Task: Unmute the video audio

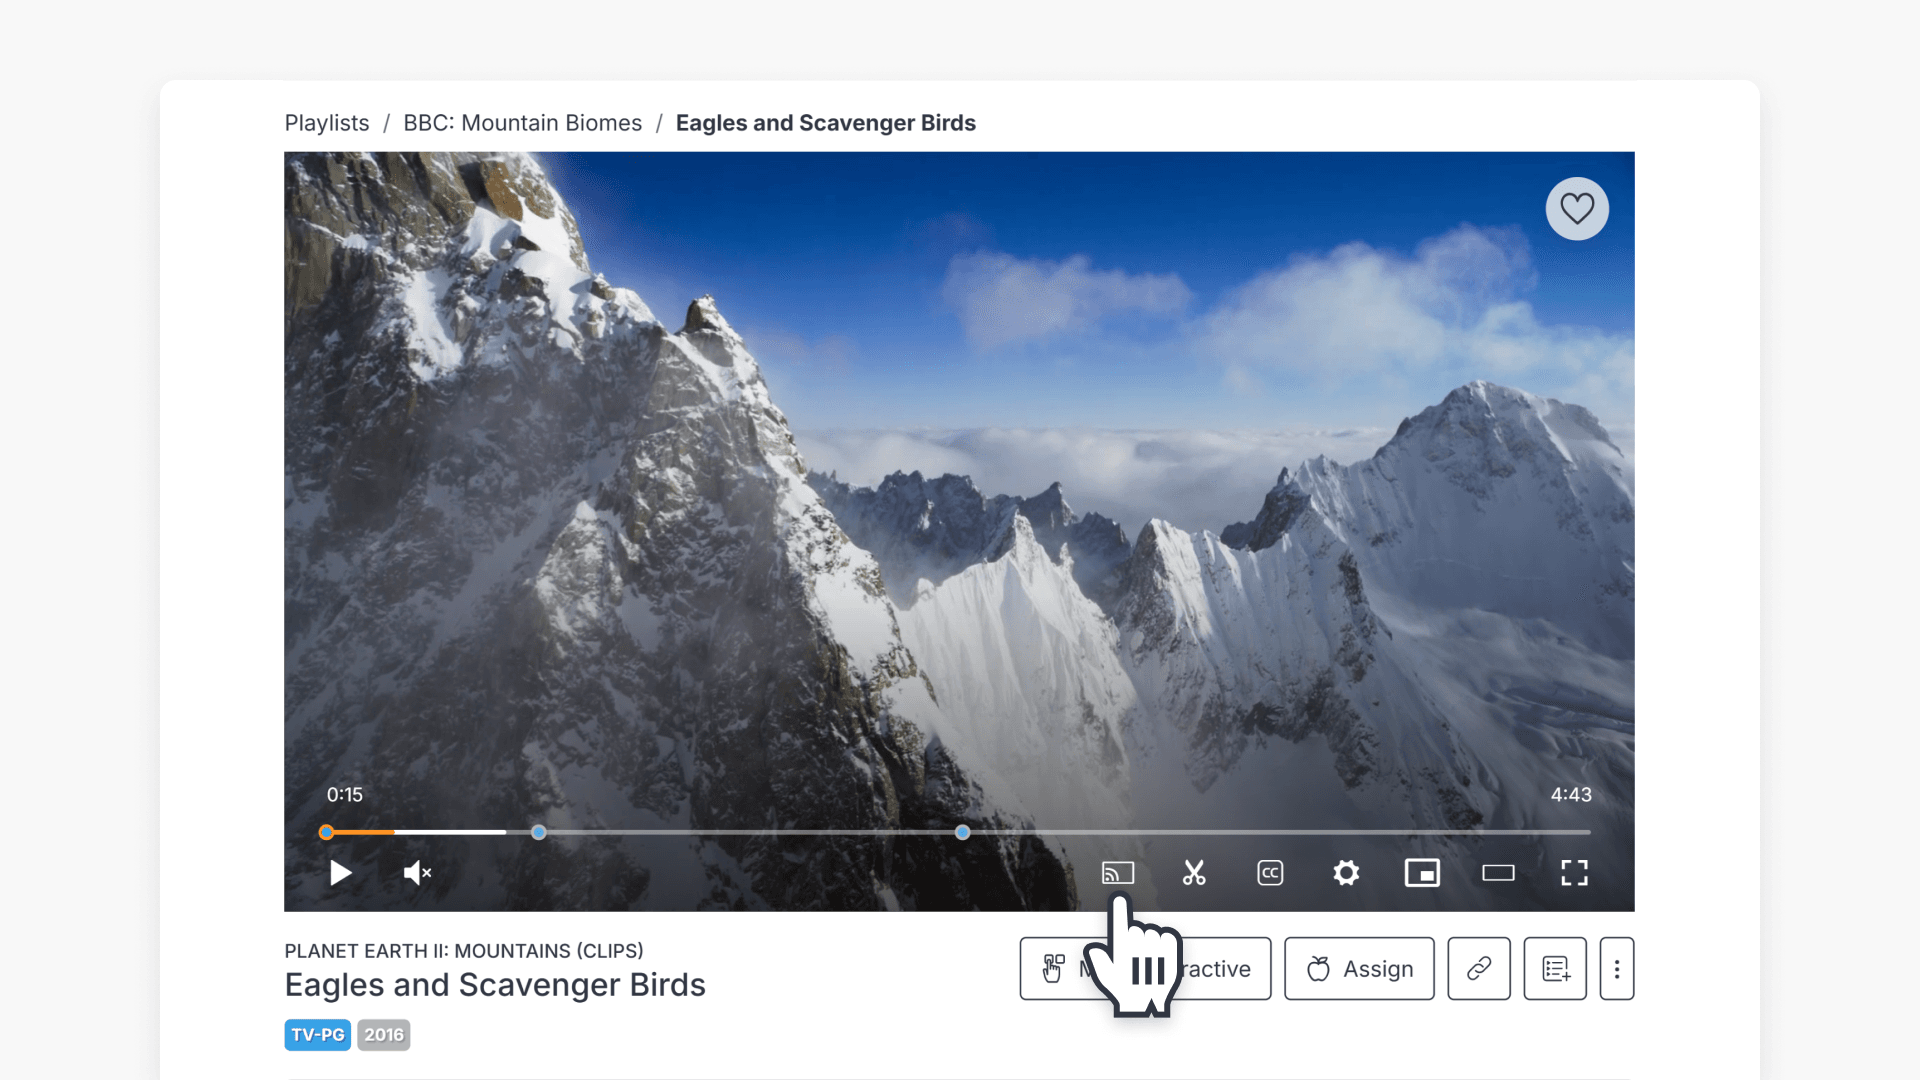Action: coord(417,873)
